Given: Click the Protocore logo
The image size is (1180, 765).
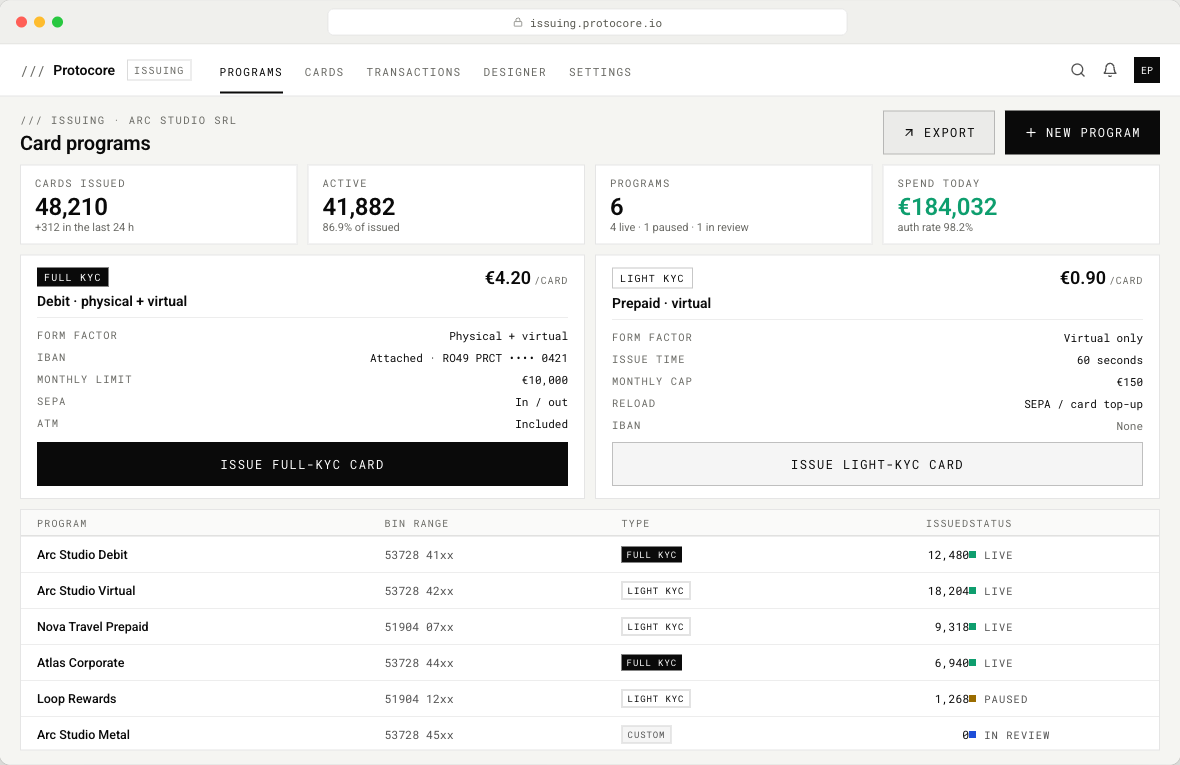Looking at the screenshot, I should pos(68,70).
